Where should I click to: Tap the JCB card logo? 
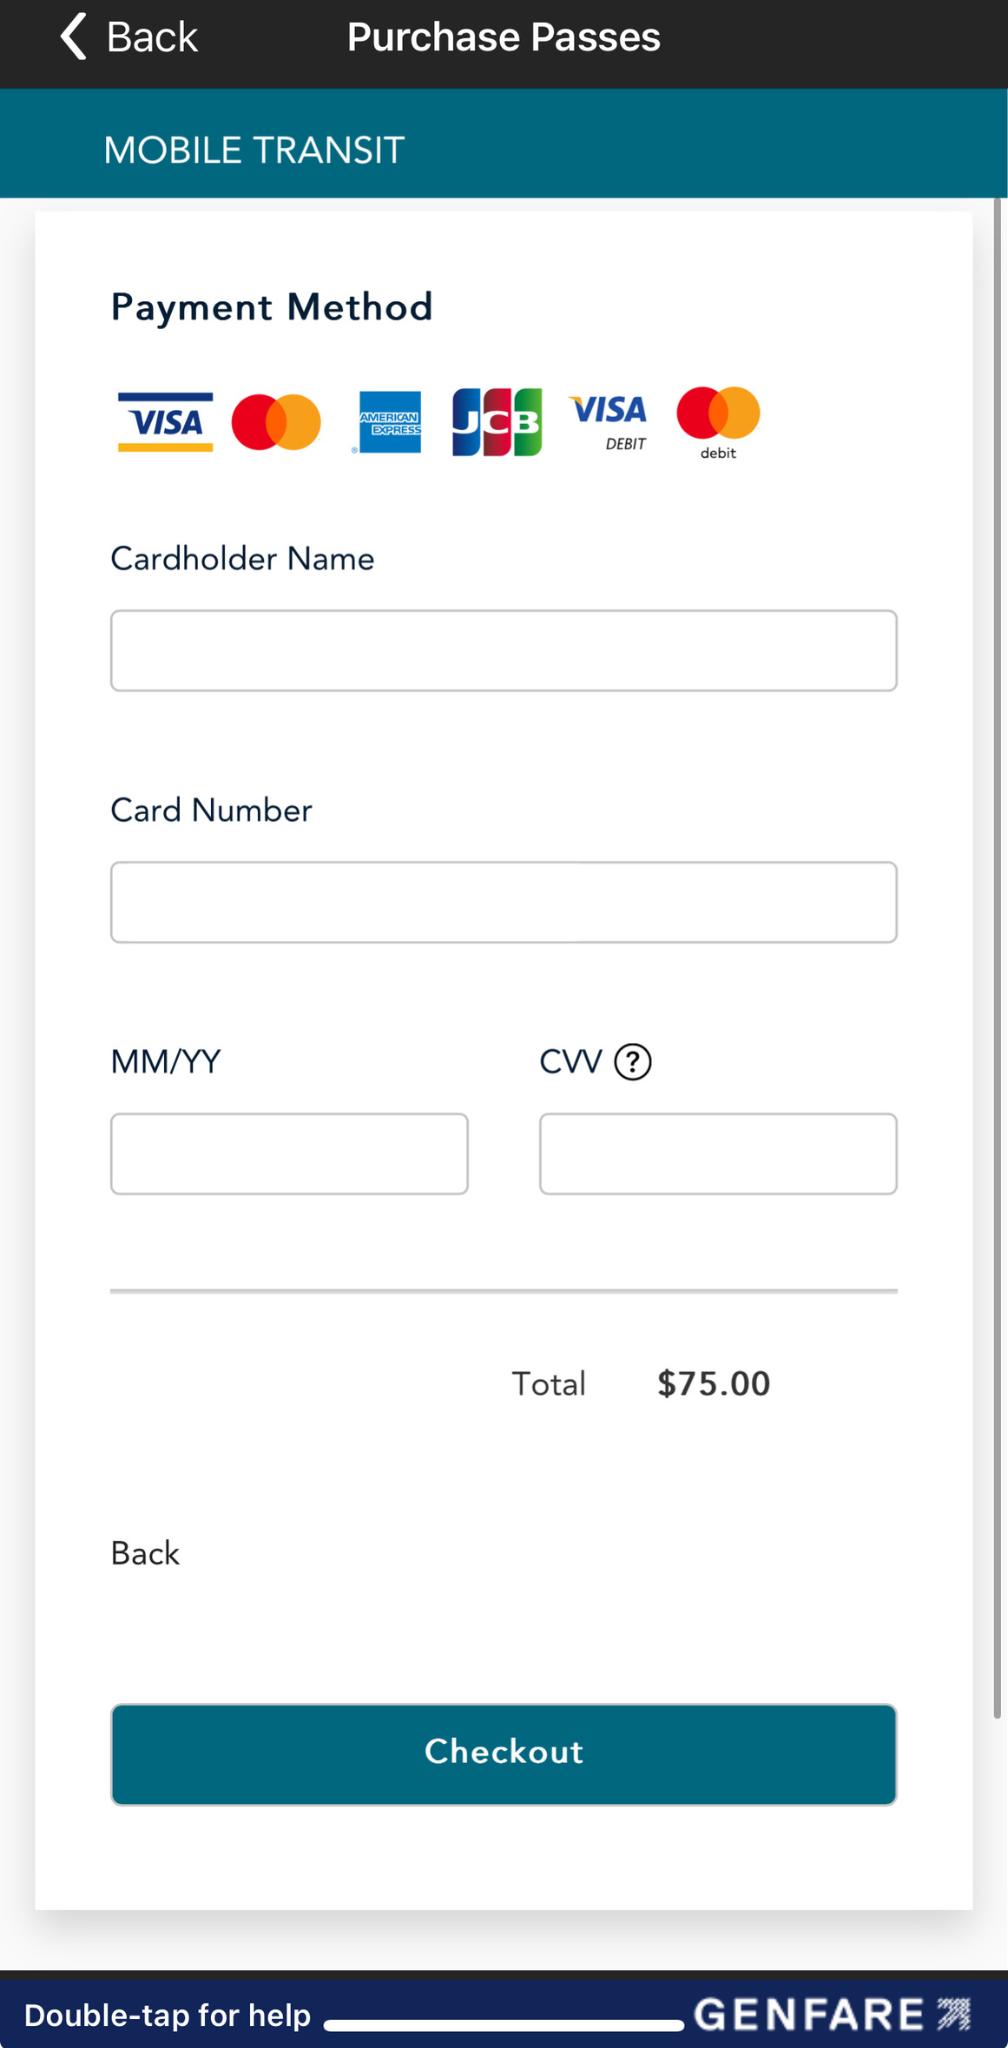coord(497,422)
